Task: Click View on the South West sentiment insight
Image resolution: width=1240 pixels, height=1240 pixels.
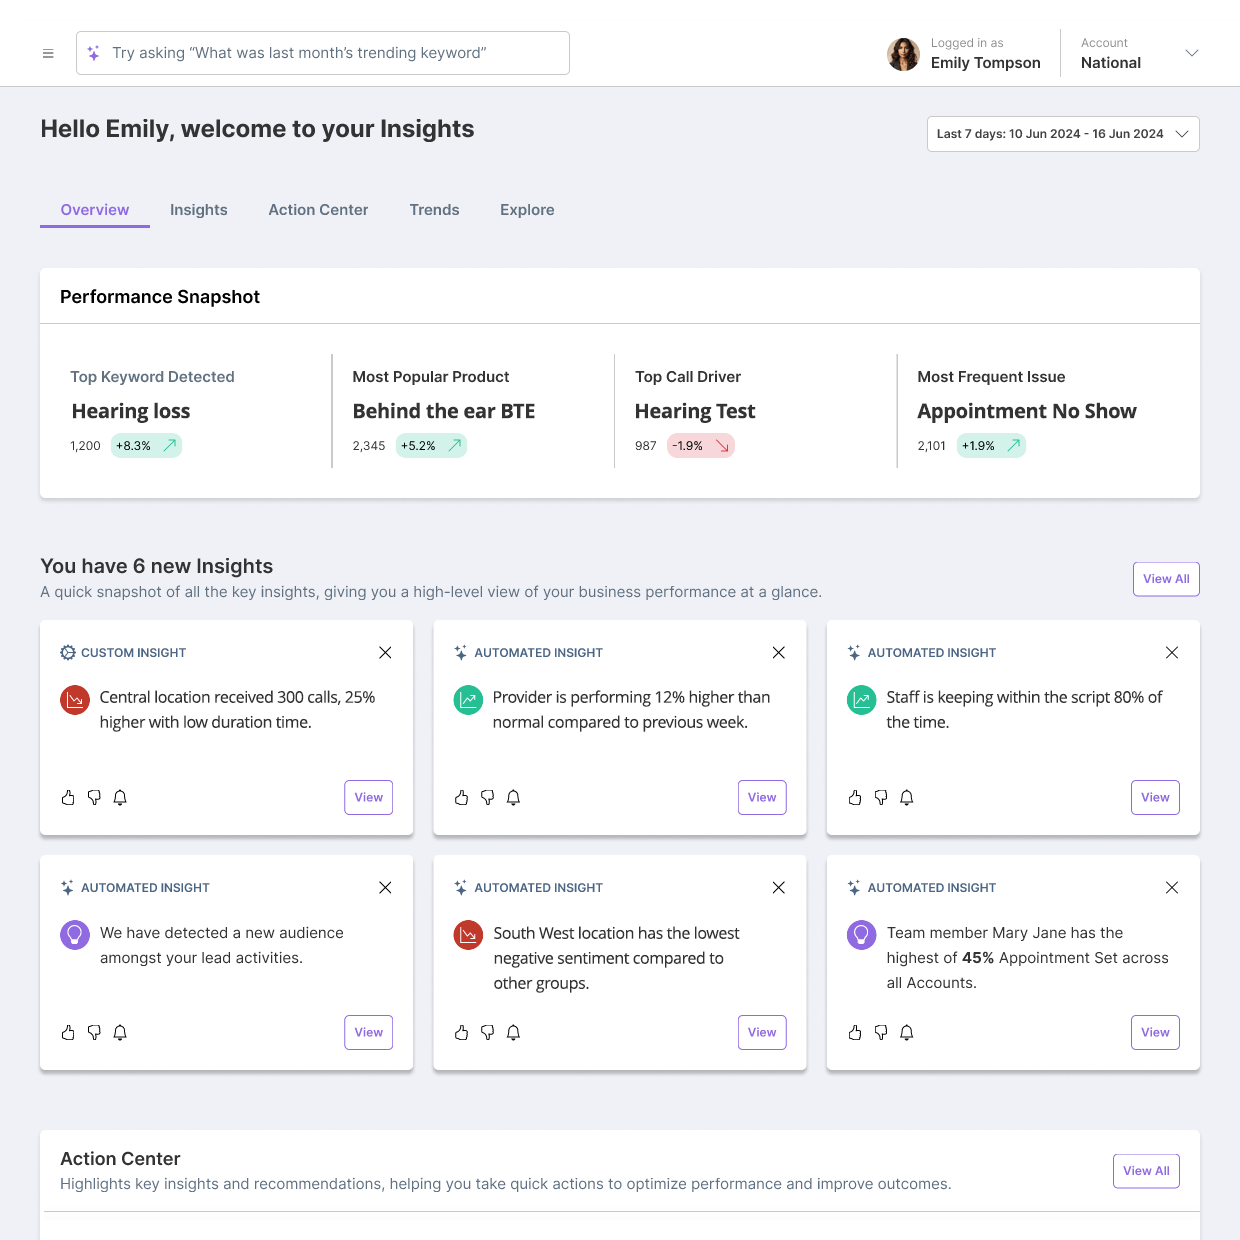Action: pos(761,1032)
